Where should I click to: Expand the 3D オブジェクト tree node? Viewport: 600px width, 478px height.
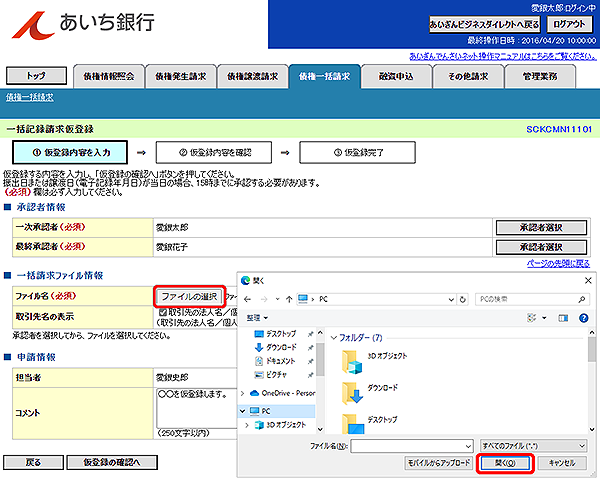click(247, 425)
